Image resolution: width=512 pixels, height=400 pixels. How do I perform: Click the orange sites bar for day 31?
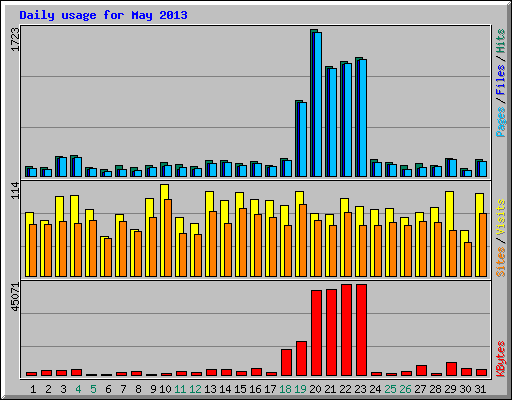(483, 245)
